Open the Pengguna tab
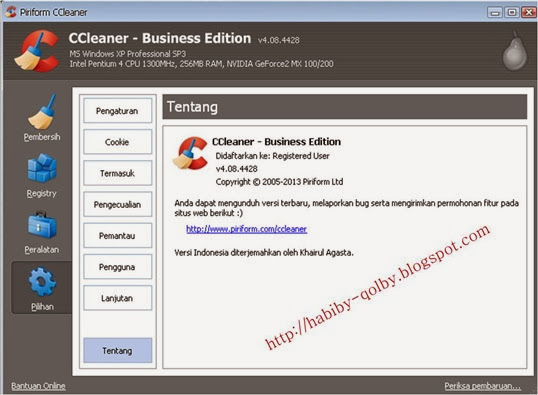This screenshot has height=395, width=538. tap(117, 267)
